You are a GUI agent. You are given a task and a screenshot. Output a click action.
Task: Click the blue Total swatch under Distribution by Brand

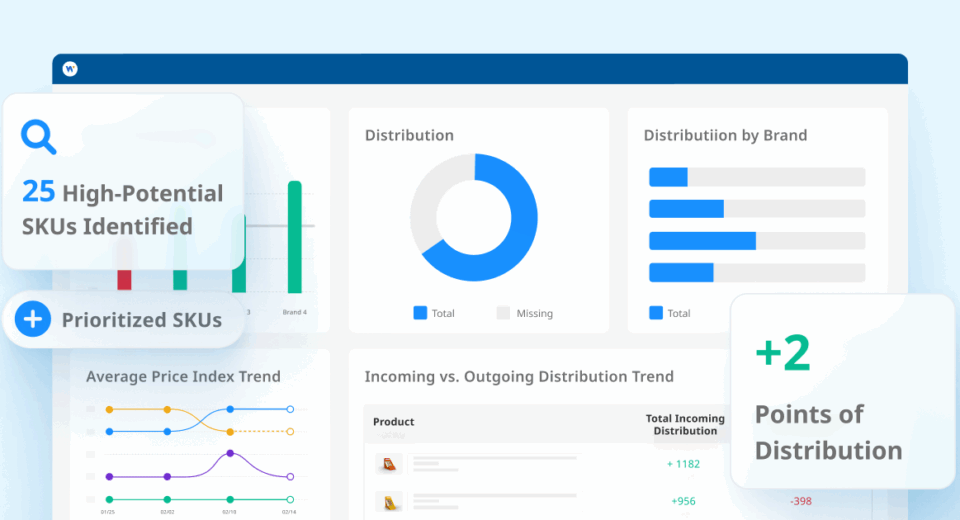click(656, 313)
